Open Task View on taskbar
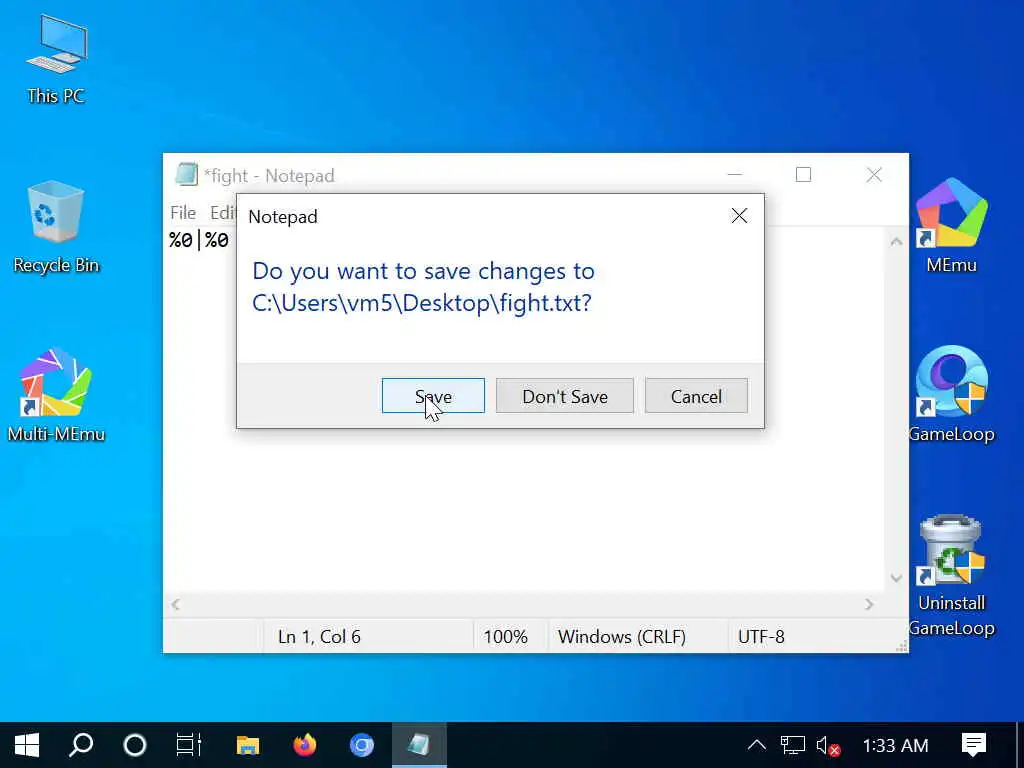 pyautogui.click(x=189, y=745)
